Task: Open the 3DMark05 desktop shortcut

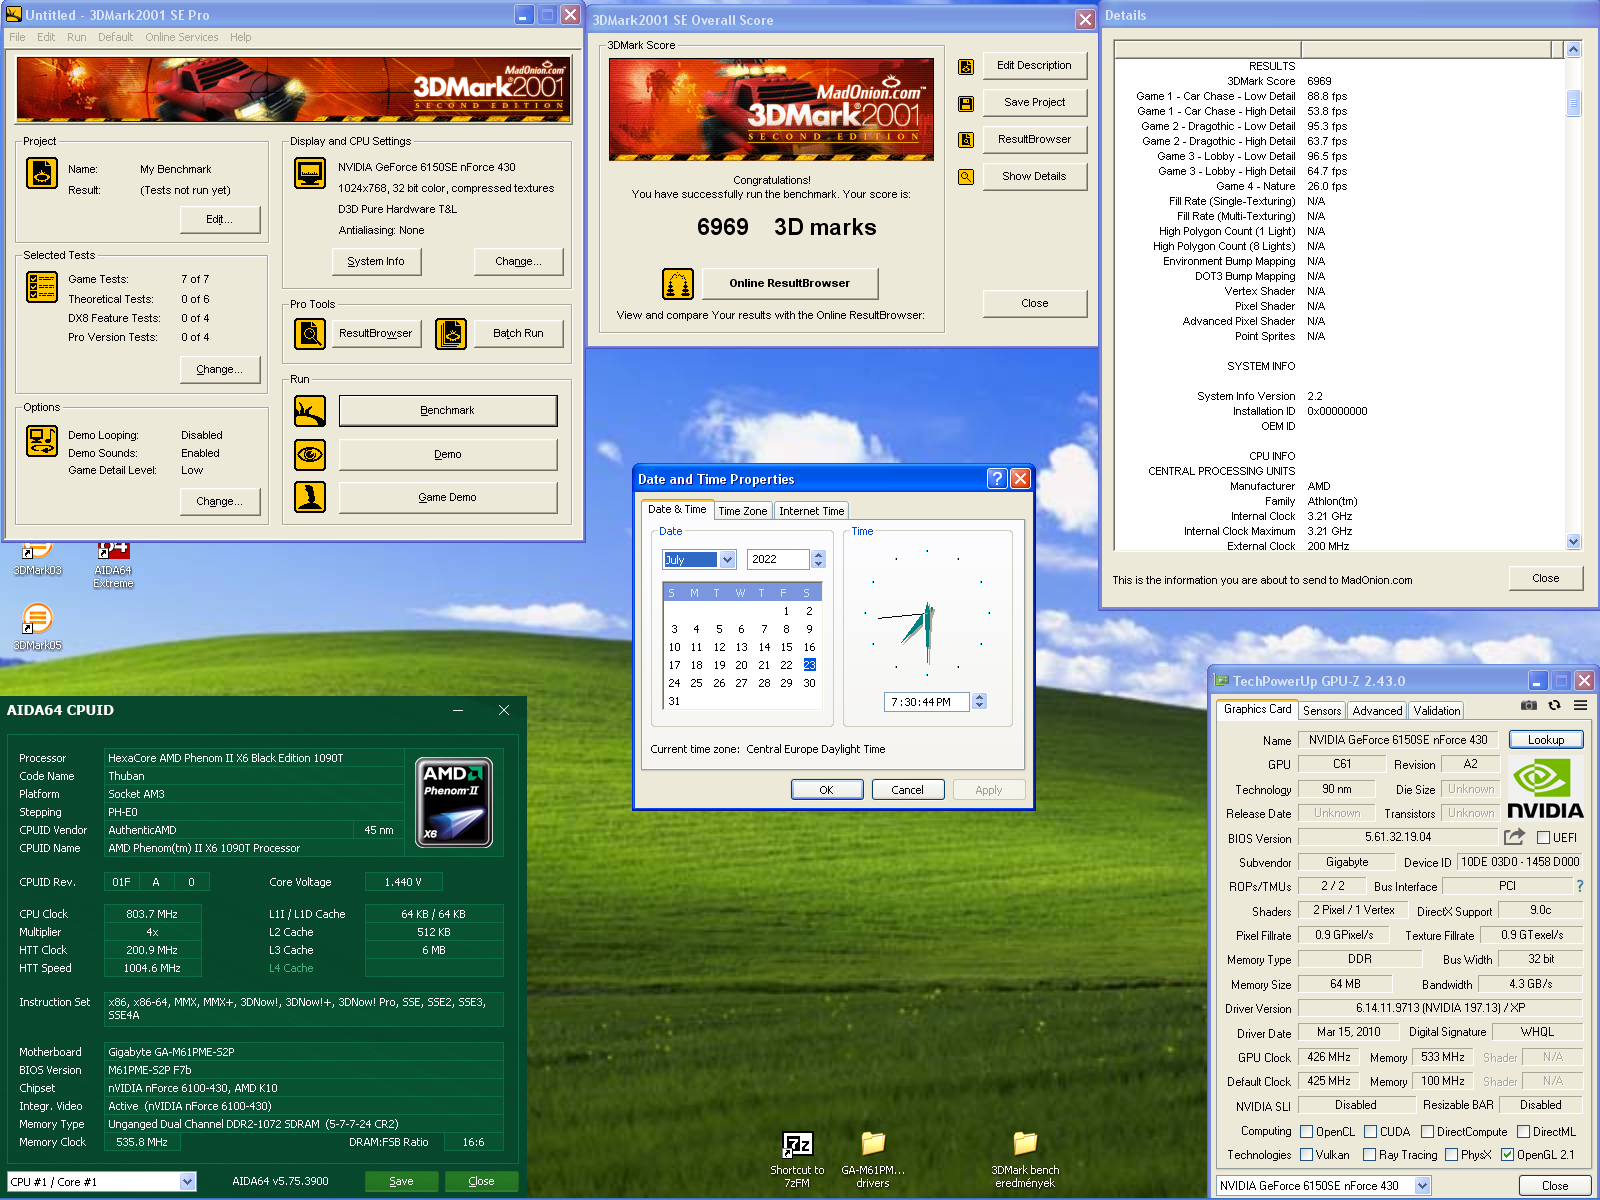Action: pos(38,627)
